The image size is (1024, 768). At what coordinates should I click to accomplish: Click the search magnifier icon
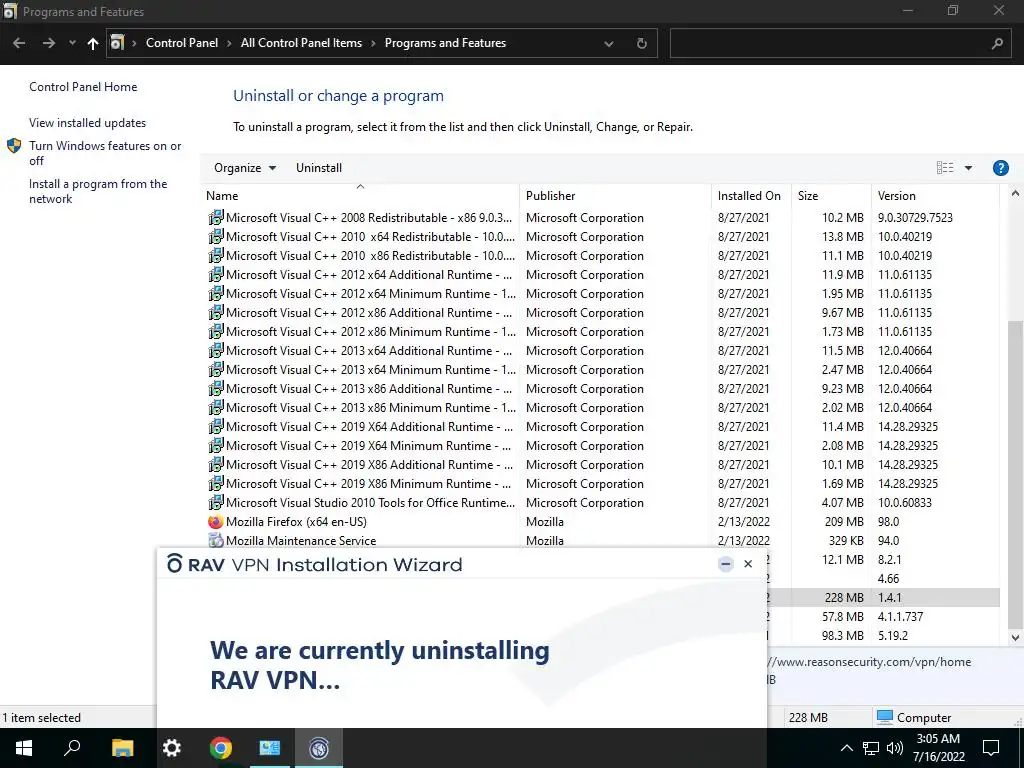point(997,44)
